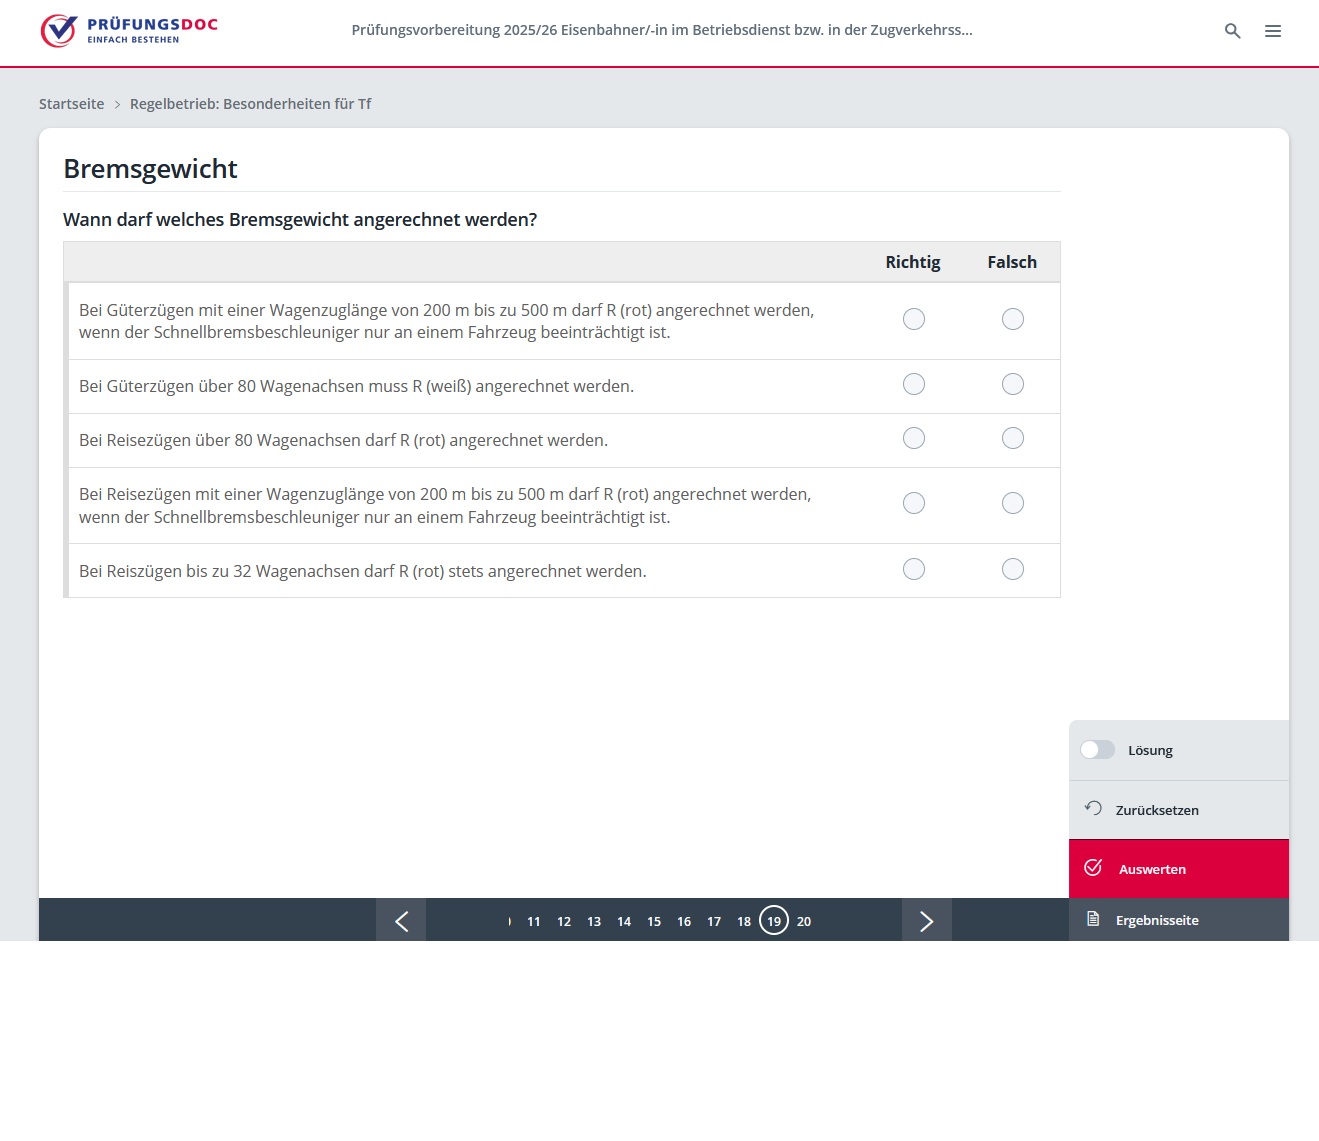Open the Startseite breadcrumb link
The height and width of the screenshot is (1141, 1319).
coord(71,104)
